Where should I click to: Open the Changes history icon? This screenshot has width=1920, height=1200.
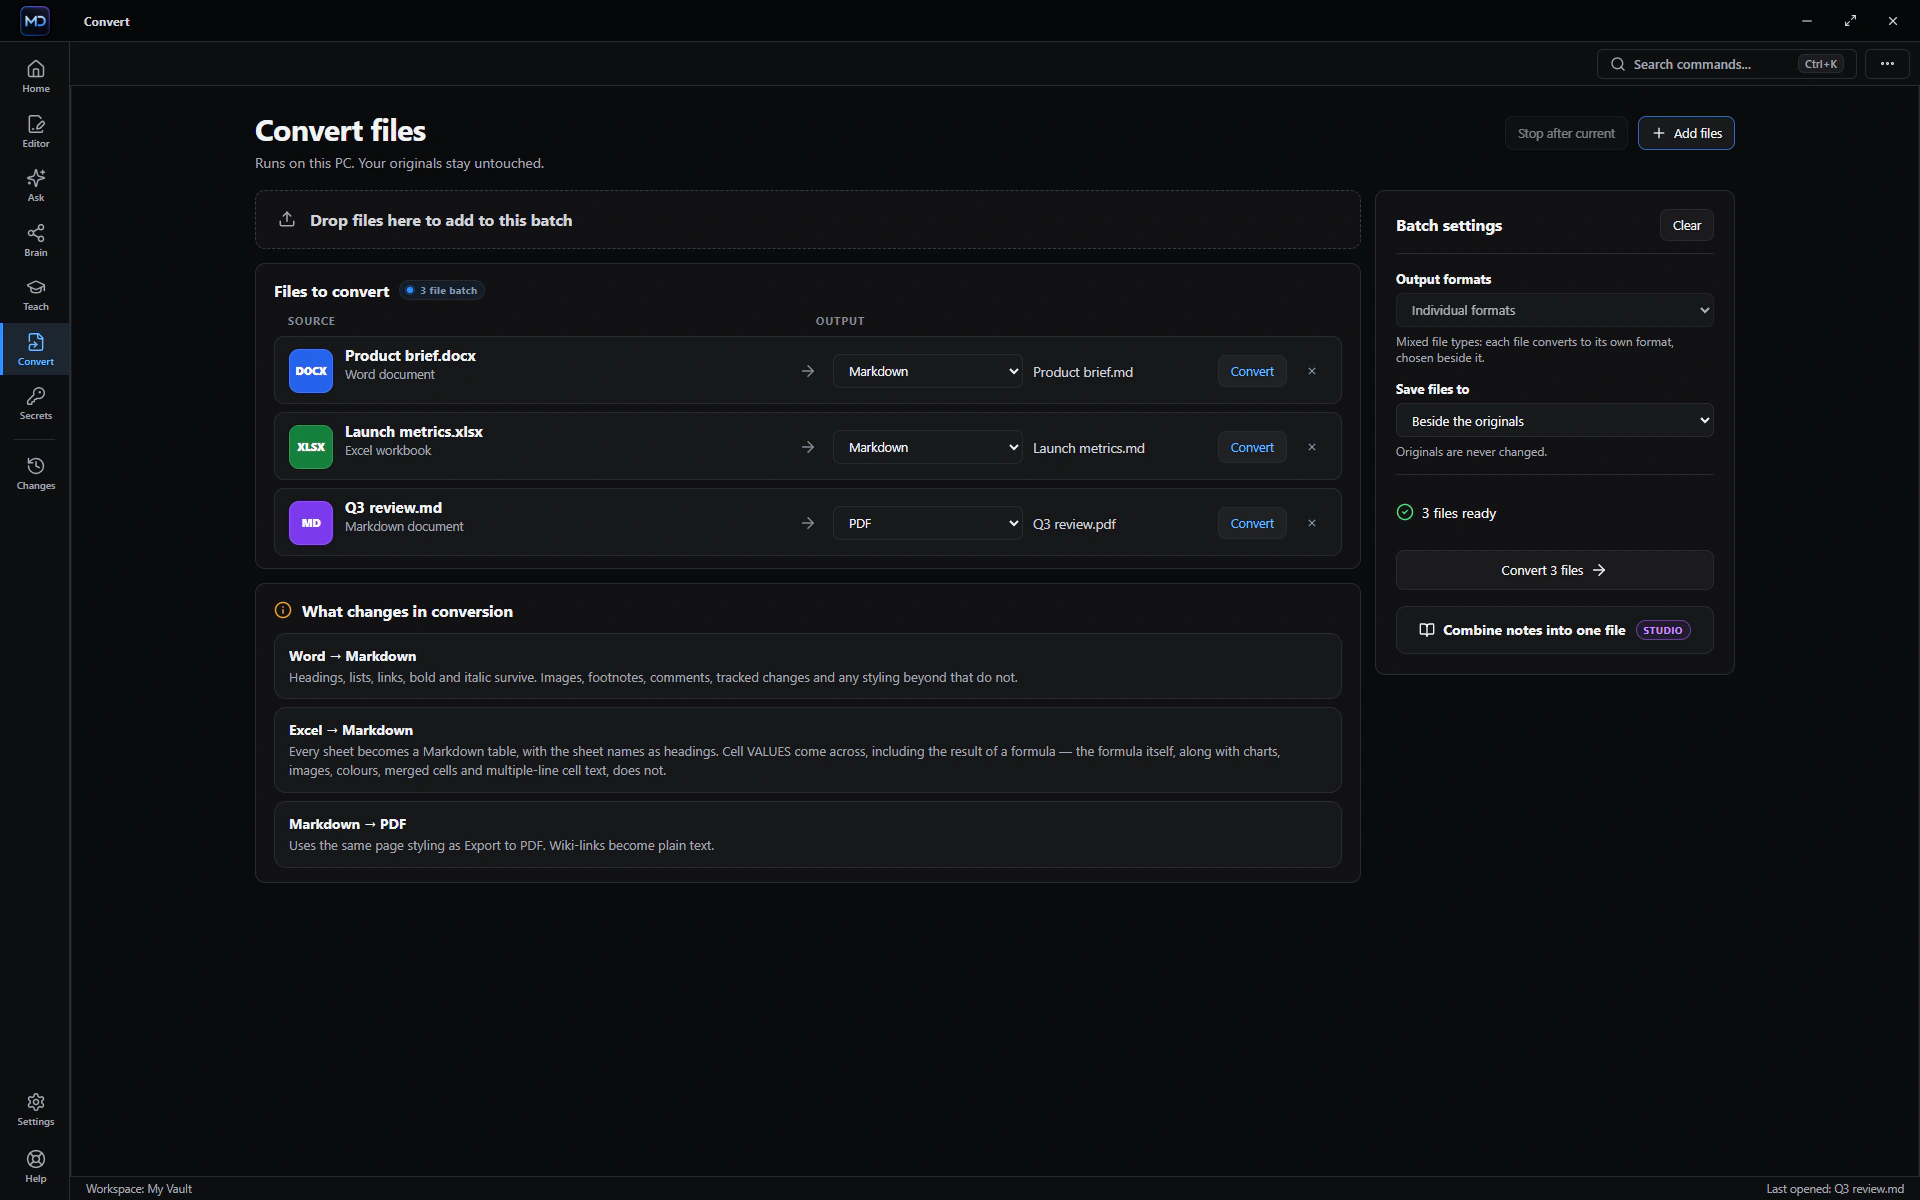(35, 473)
